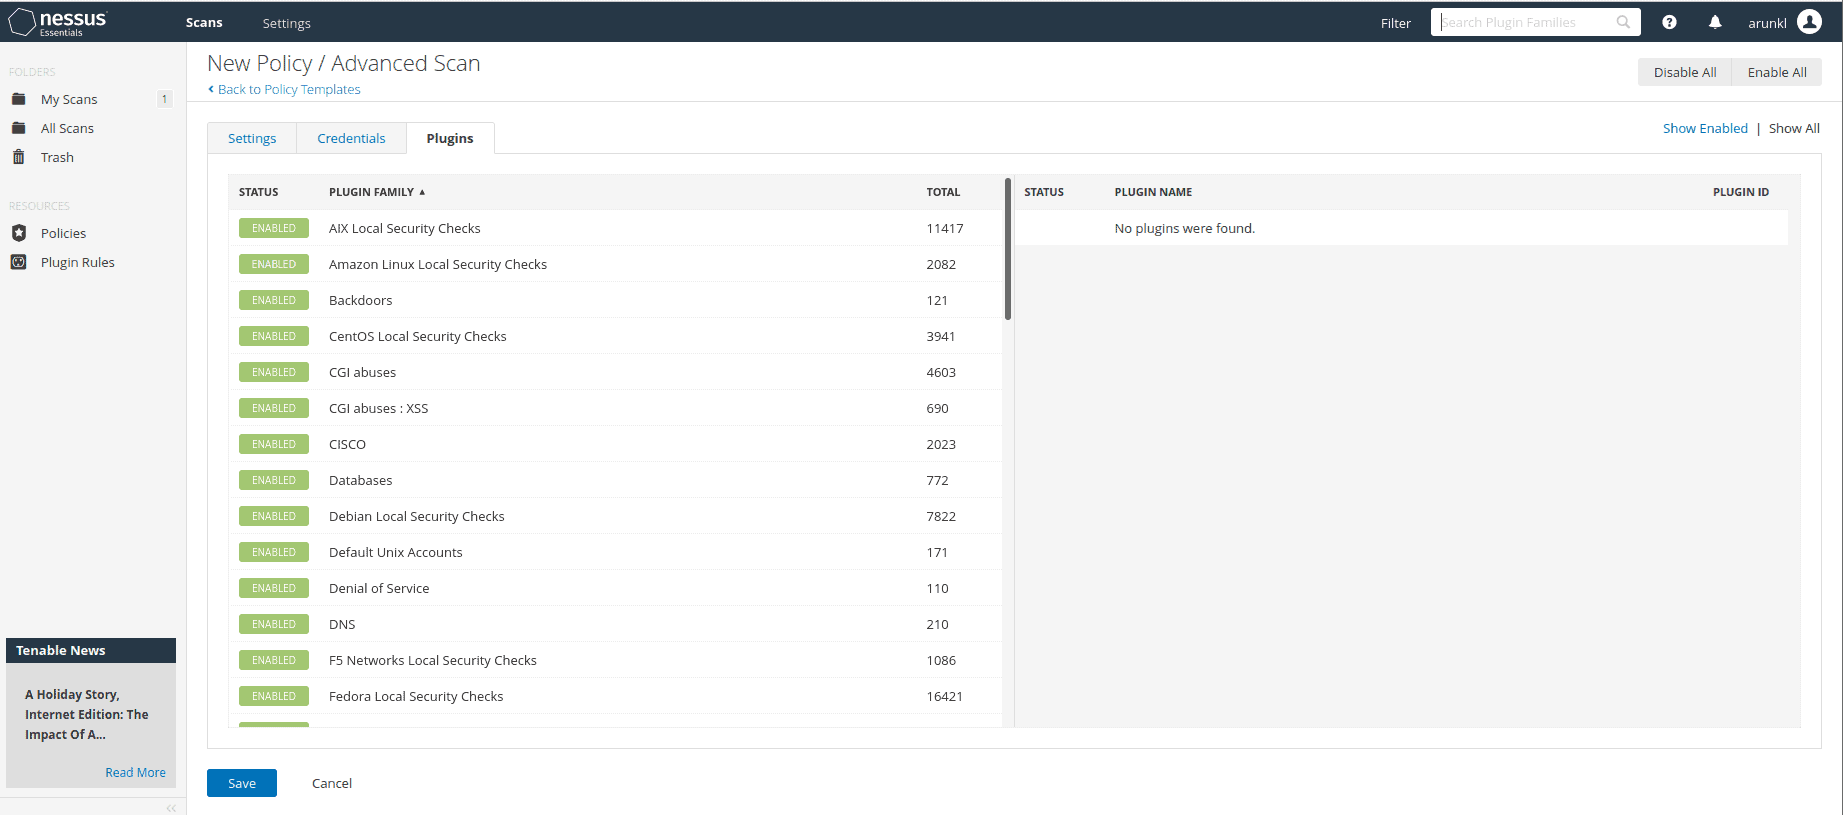
Task: Select the DNS family name
Action: [342, 624]
